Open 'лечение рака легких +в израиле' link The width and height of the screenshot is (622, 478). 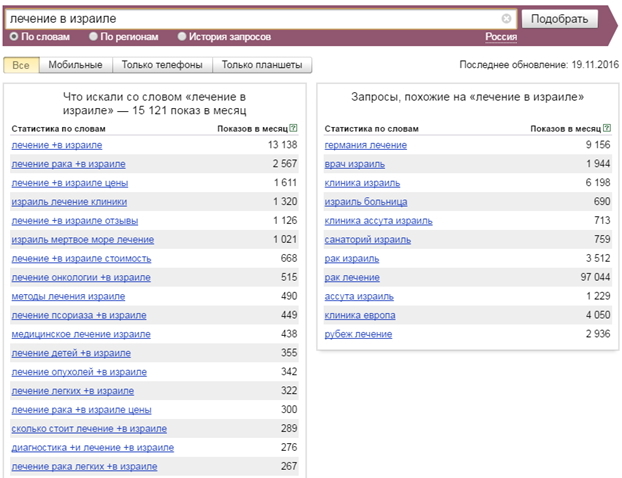84,466
